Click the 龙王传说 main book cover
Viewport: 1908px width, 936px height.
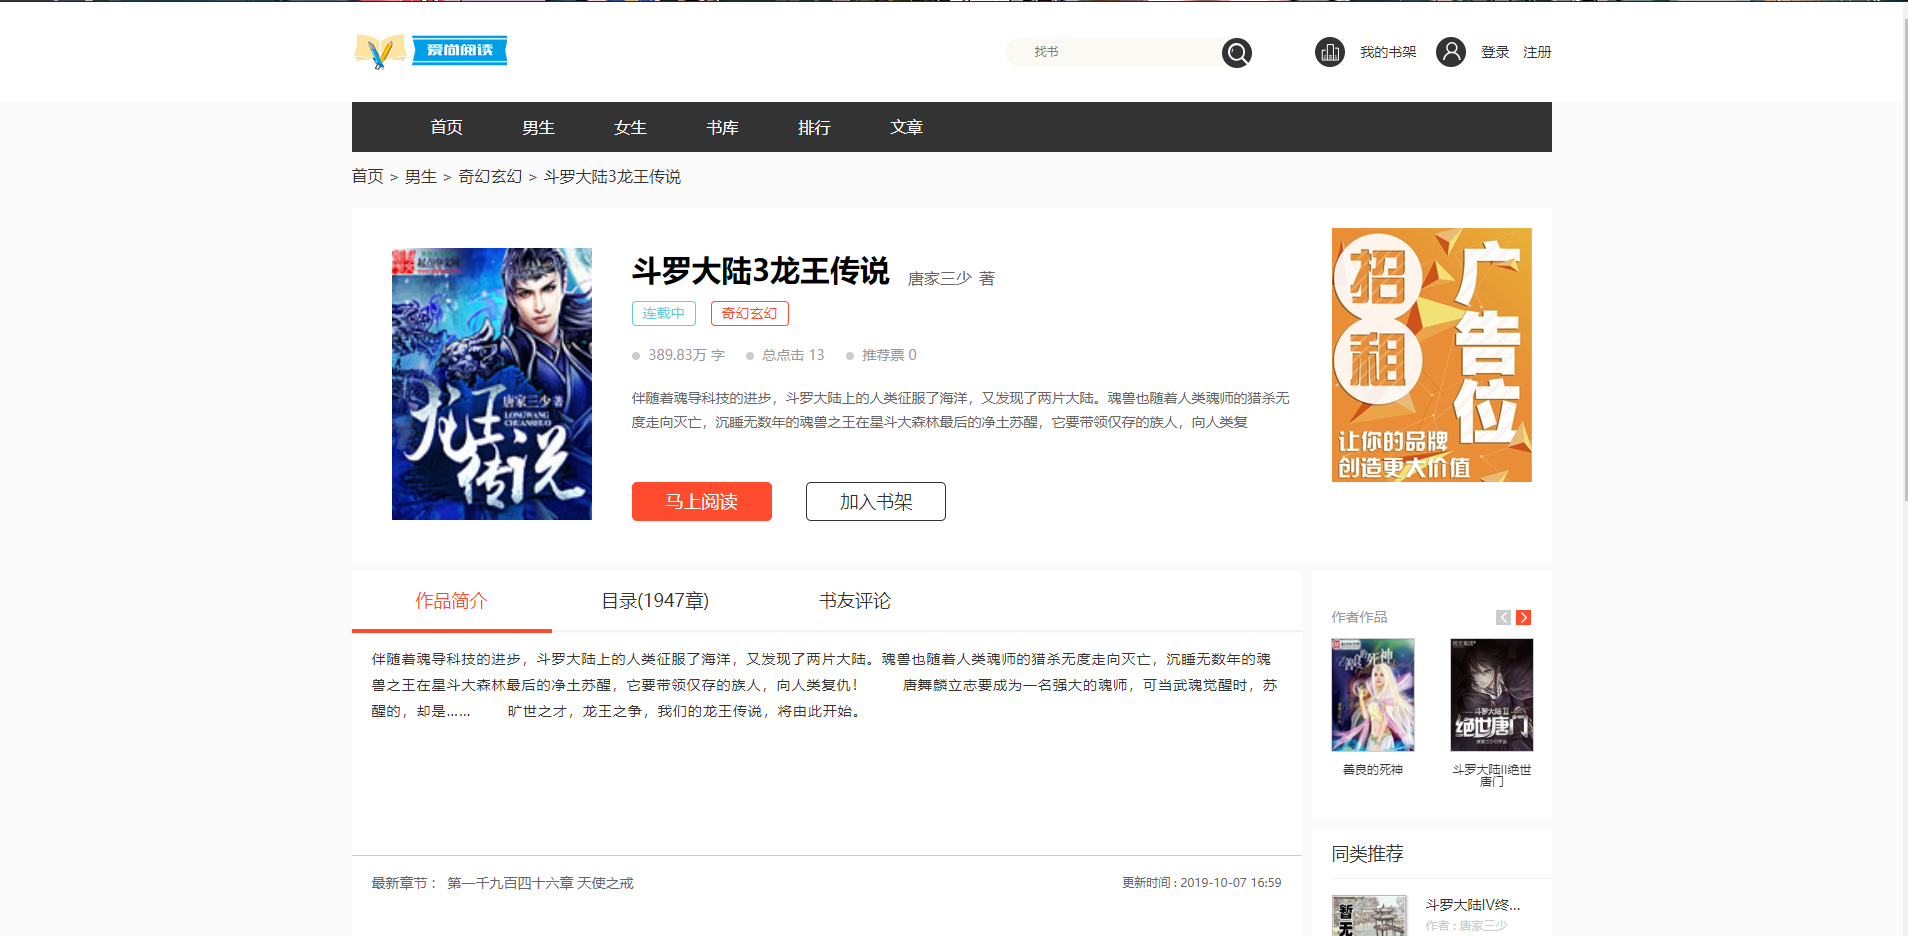491,384
